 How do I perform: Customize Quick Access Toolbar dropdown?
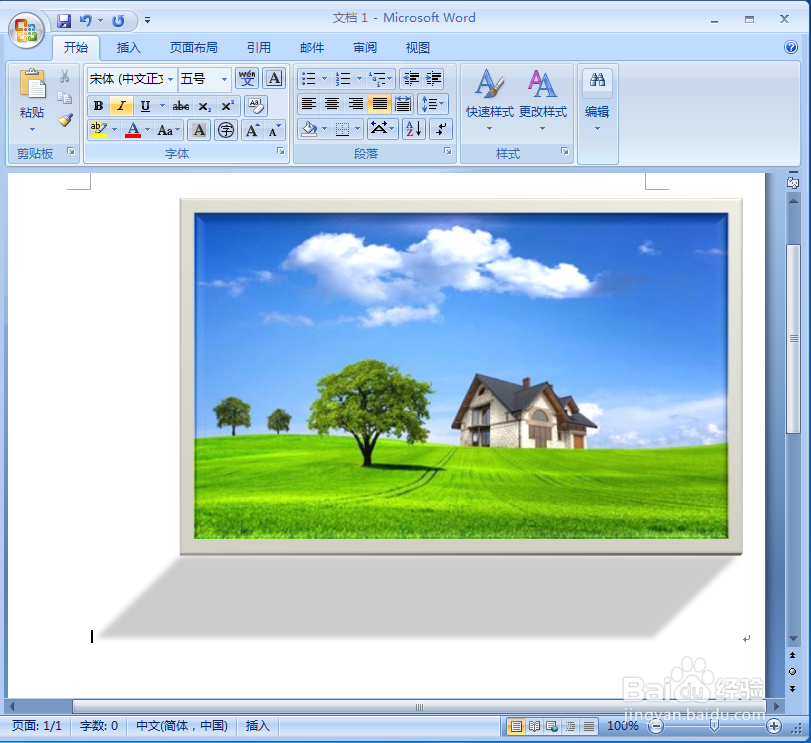(x=147, y=21)
